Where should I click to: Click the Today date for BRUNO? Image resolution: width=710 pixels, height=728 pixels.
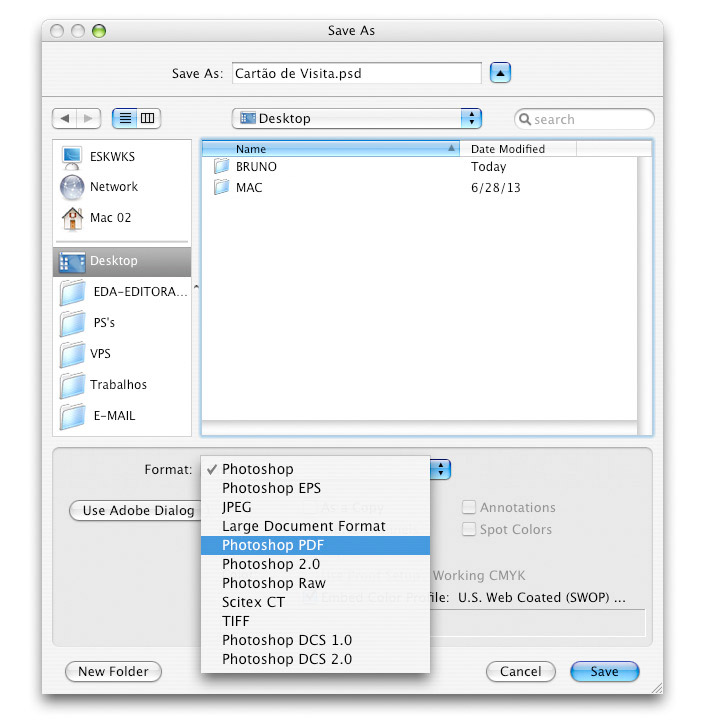489,167
